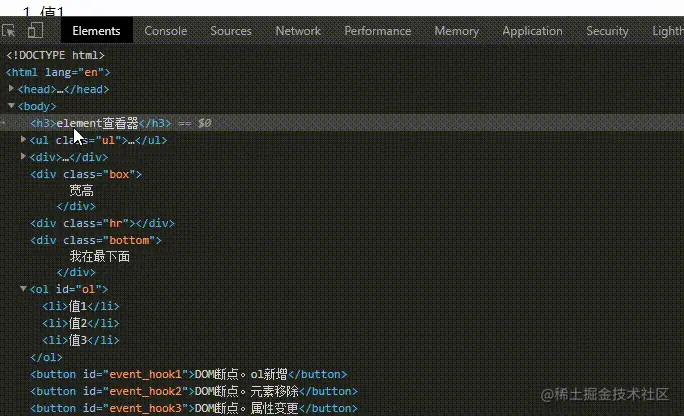Activate the inspect element picker icon
The height and width of the screenshot is (416, 684).
point(9,31)
